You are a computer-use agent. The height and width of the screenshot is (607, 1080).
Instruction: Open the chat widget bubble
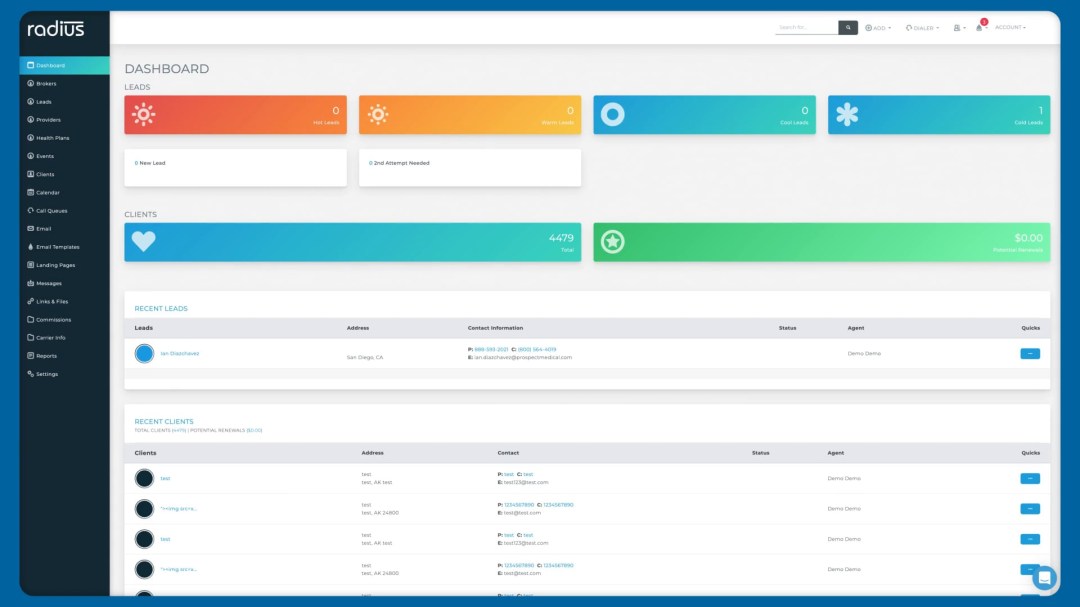1044,577
